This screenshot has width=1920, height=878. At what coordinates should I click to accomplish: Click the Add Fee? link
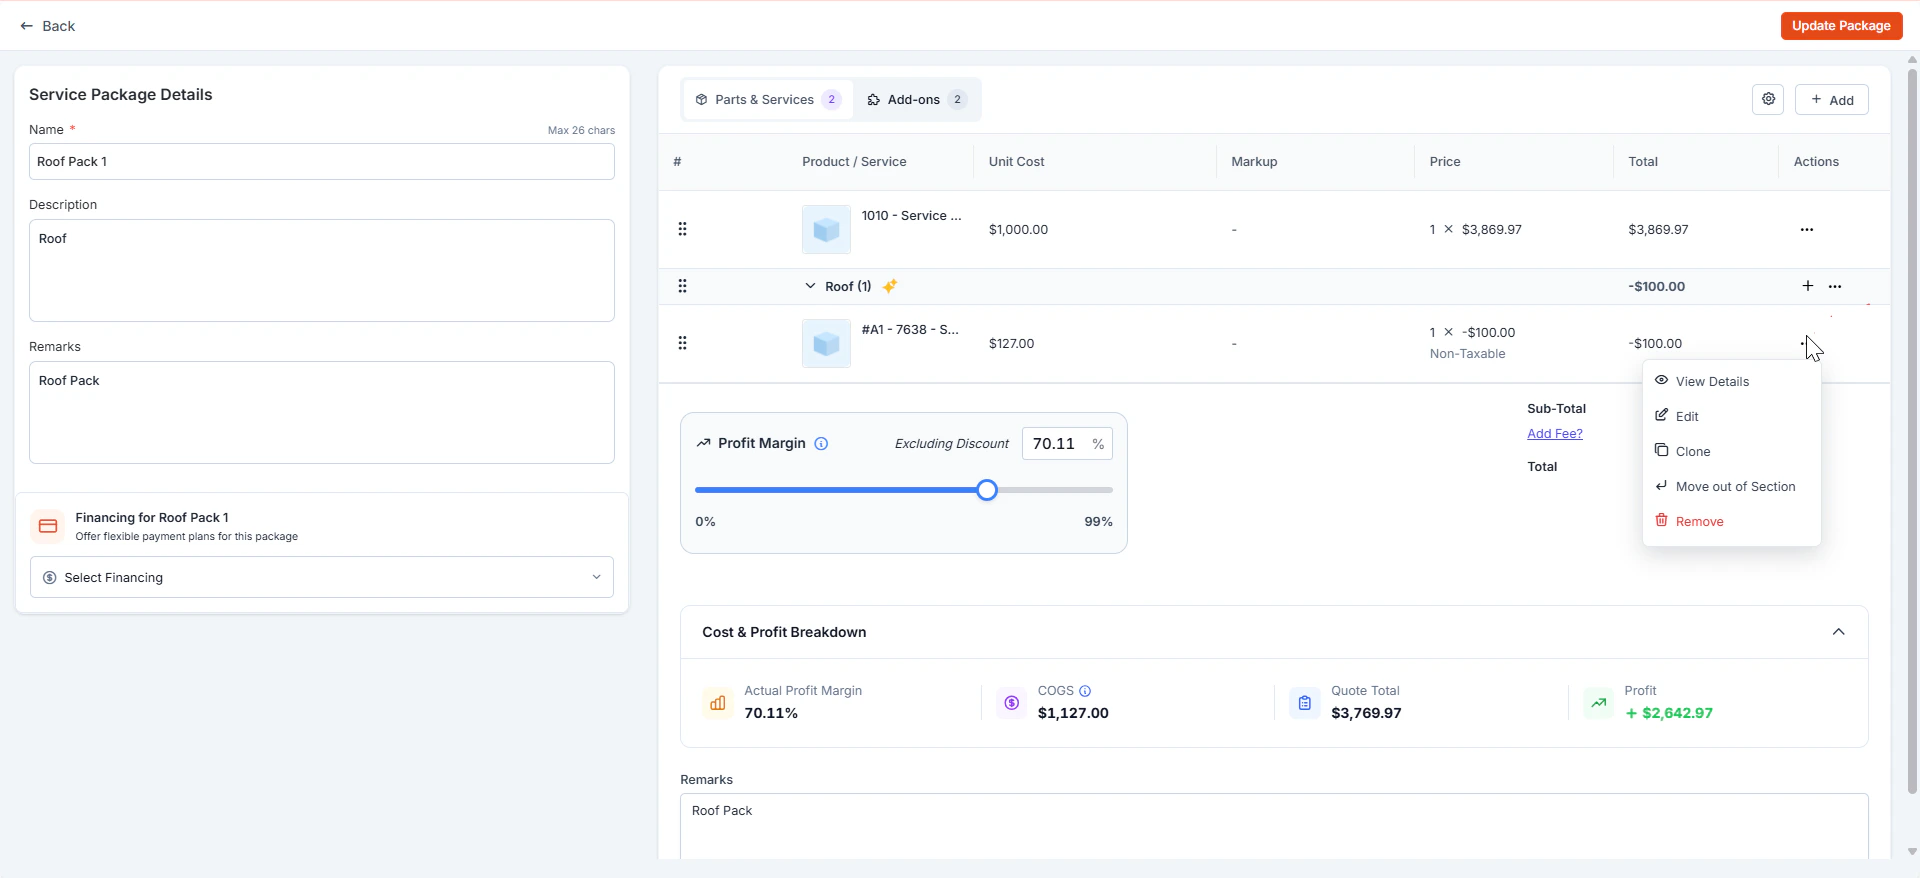[x=1555, y=433]
